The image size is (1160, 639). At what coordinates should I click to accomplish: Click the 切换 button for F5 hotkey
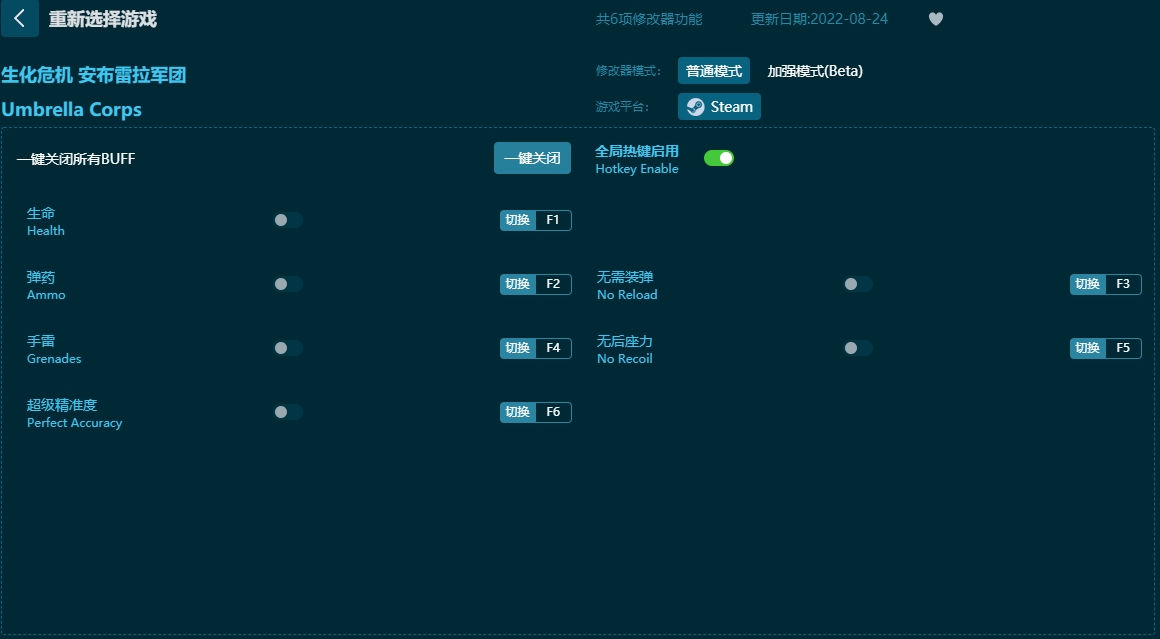pyautogui.click(x=1088, y=348)
